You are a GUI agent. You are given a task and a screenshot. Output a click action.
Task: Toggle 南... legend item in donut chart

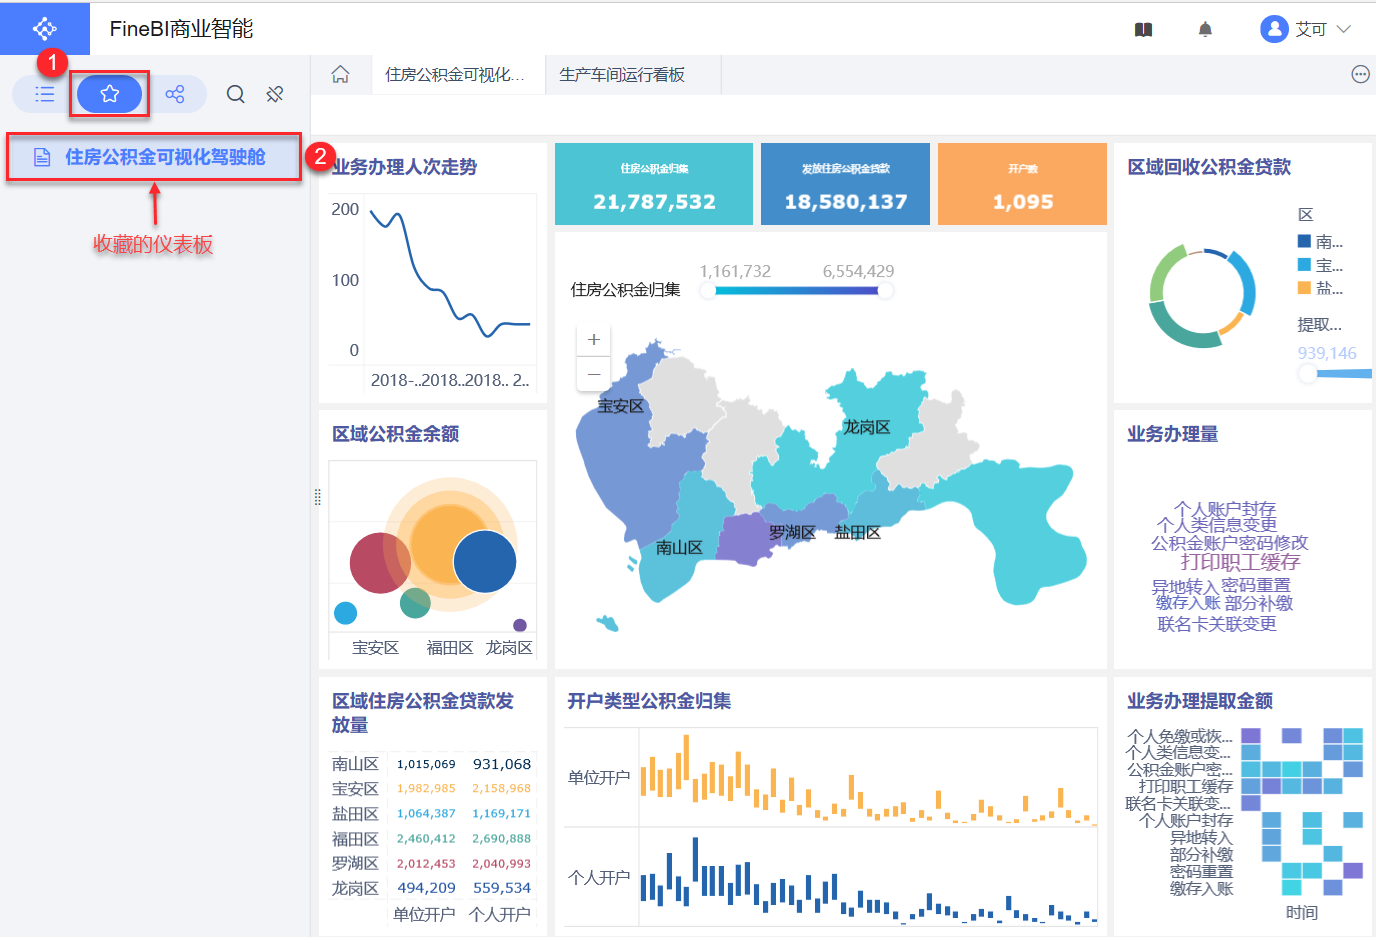point(1319,241)
